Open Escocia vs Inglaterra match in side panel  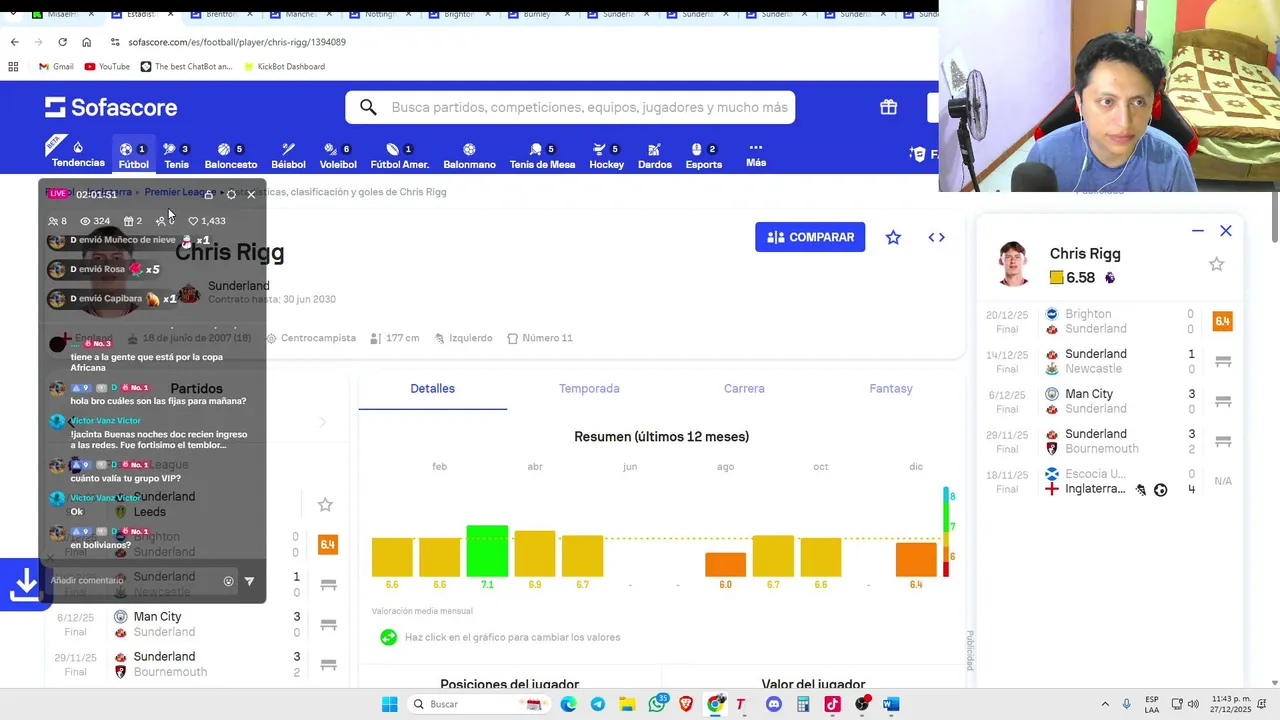(x=1108, y=481)
